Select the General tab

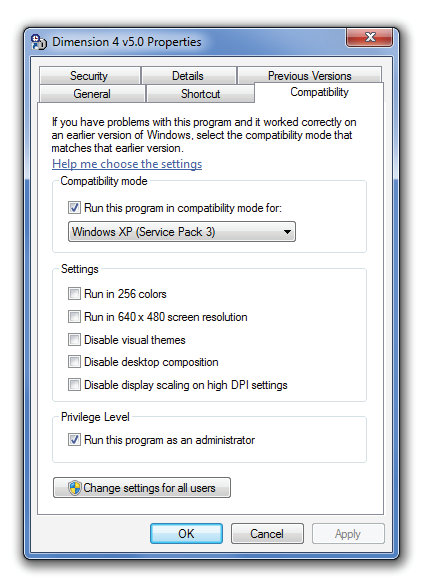[92, 93]
